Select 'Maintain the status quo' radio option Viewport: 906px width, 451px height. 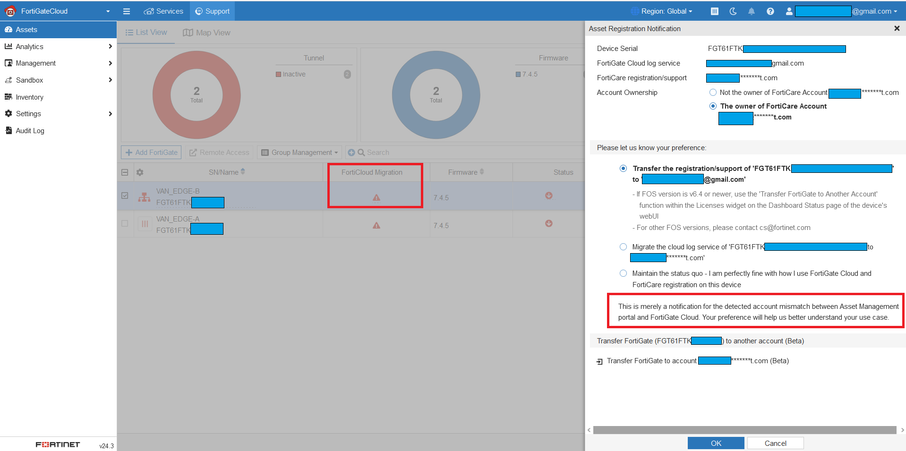pyautogui.click(x=623, y=273)
